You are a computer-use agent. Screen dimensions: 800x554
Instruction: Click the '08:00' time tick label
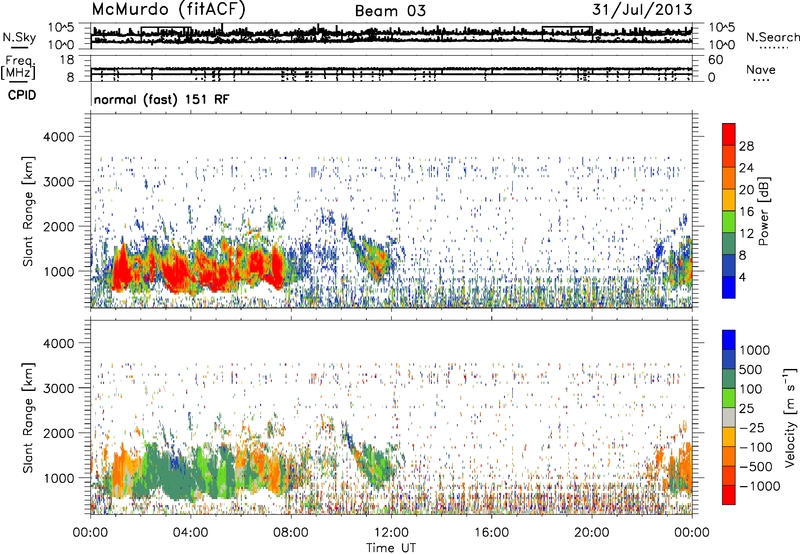(x=291, y=533)
